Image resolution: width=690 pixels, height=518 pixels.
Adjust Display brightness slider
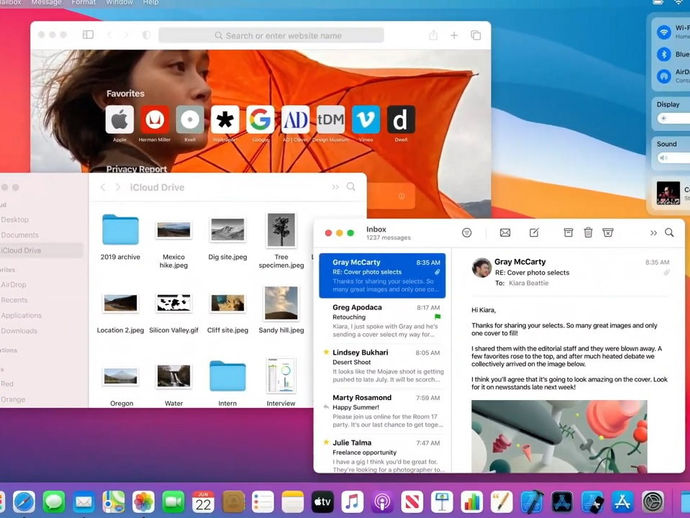click(x=673, y=118)
